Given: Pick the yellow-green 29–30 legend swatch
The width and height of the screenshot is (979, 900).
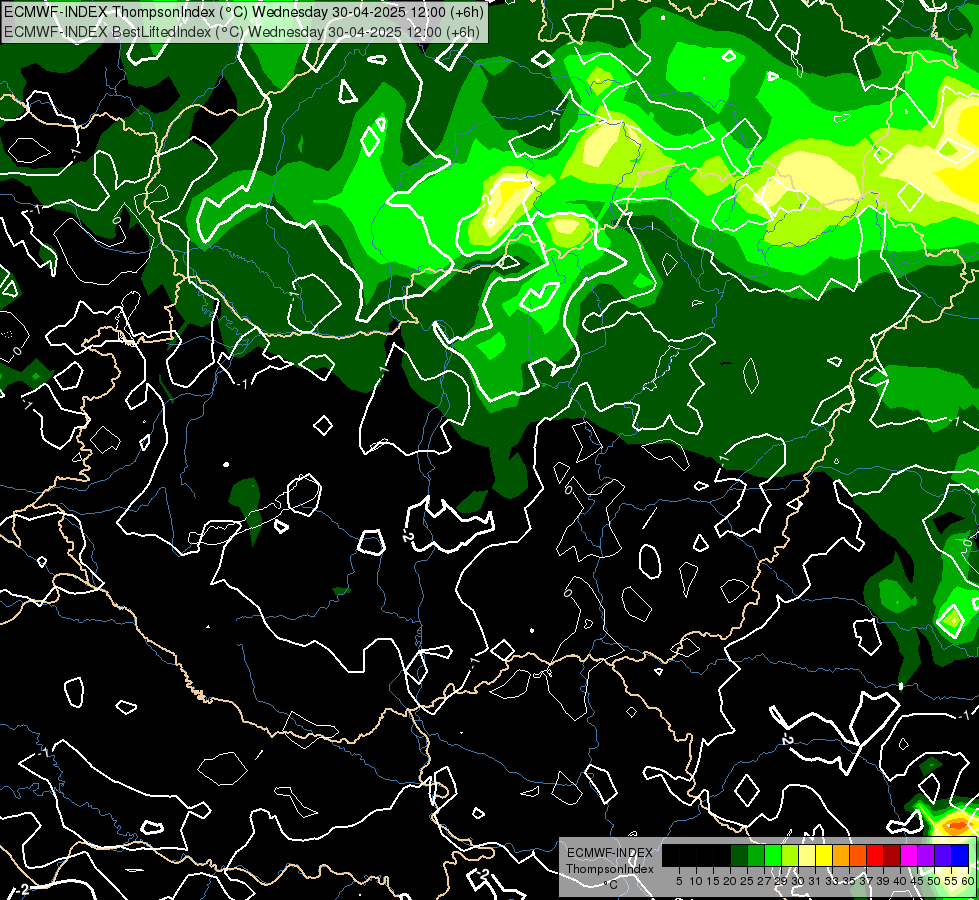Looking at the screenshot, I should point(790,855).
